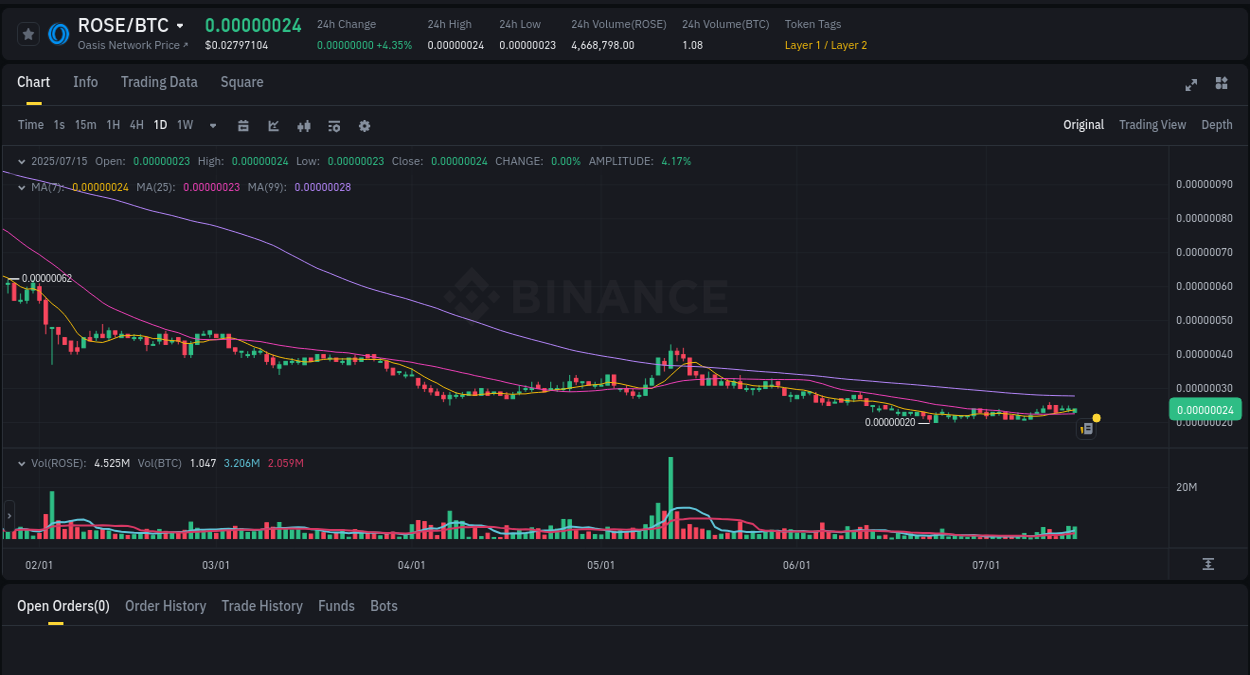
Task: Collapse the MA indicator row chevron
Action: 21,187
